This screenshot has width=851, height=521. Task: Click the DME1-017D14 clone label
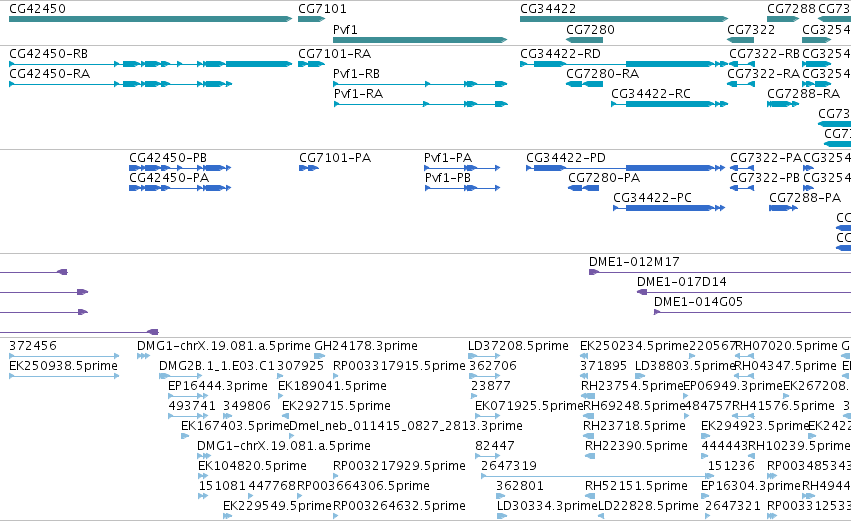[682, 282]
